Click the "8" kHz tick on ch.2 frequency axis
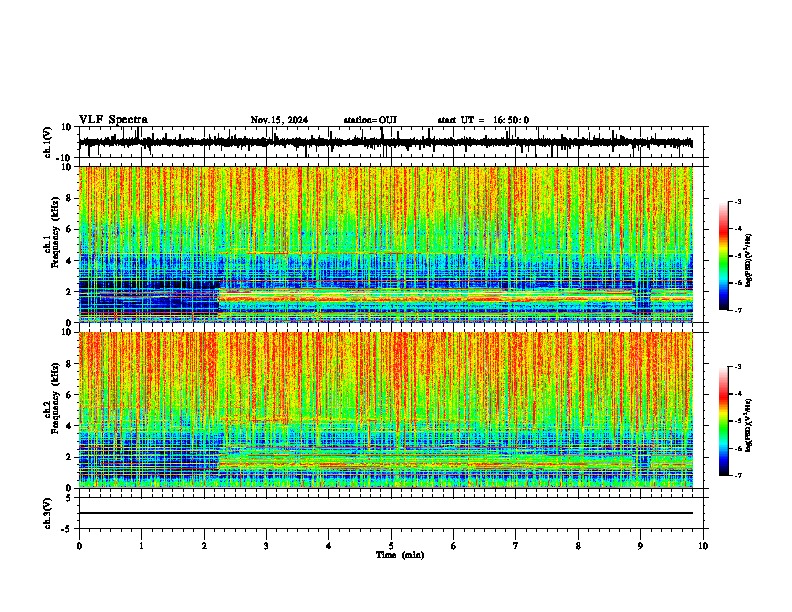This screenshot has width=792, height=612. (x=69, y=363)
